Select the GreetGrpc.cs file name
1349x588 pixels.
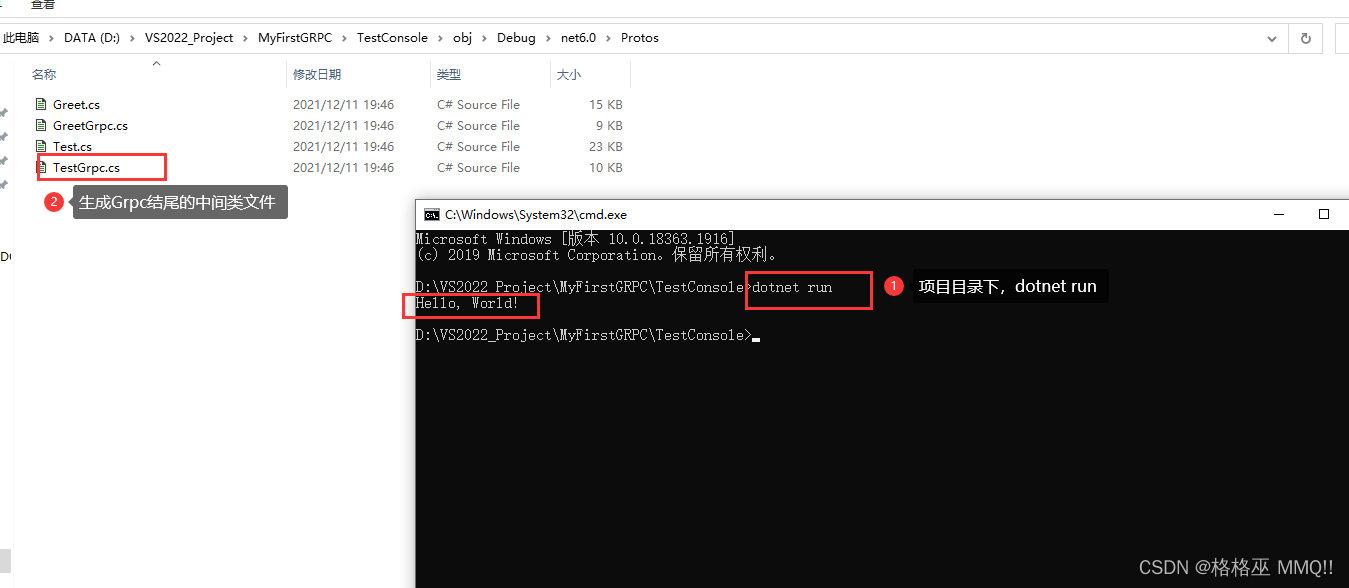[x=90, y=125]
